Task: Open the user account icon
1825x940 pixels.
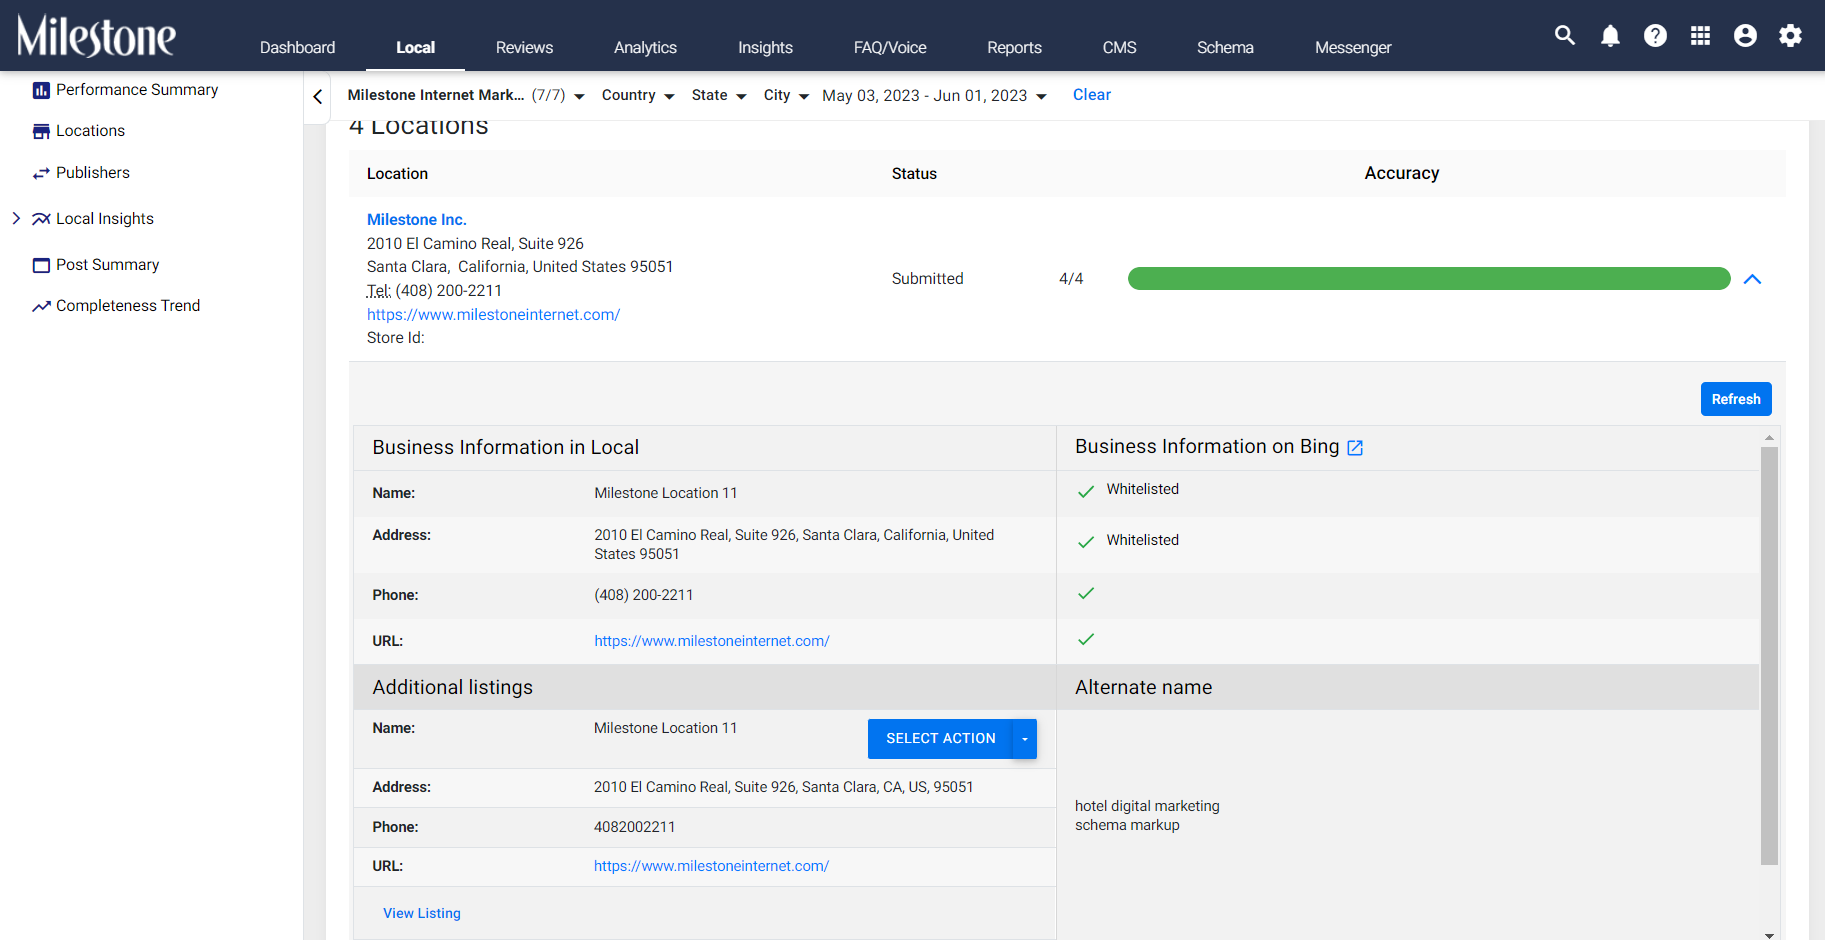Action: coord(1745,36)
